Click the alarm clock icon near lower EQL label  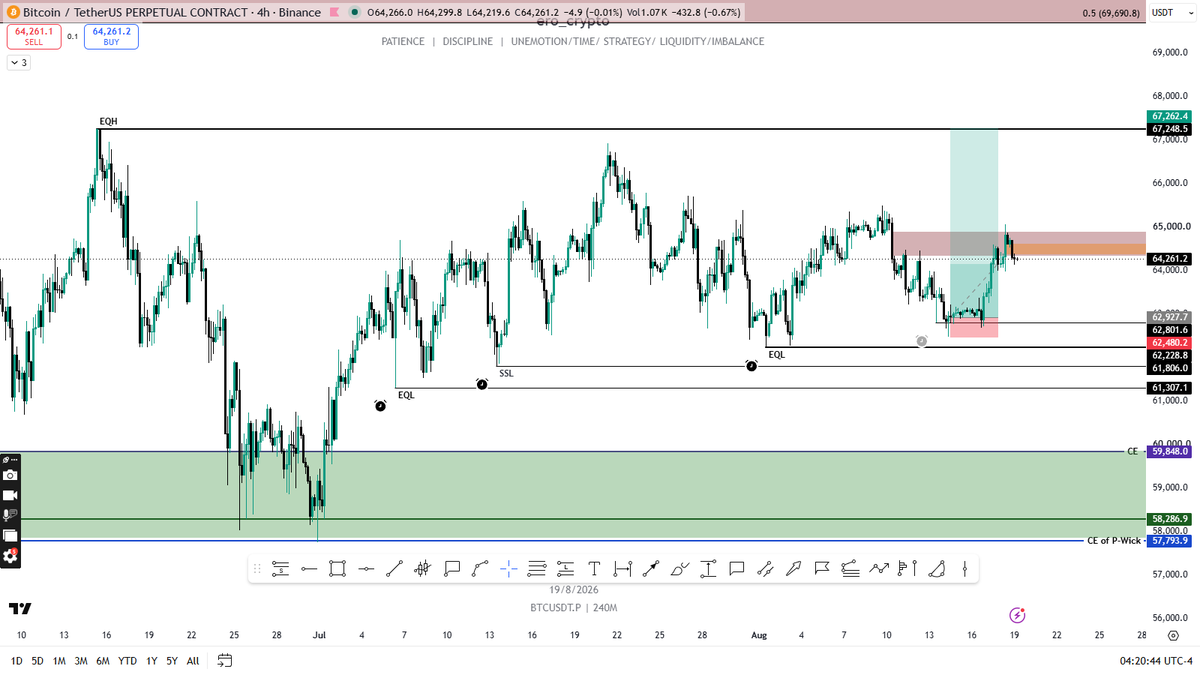tap(380, 405)
